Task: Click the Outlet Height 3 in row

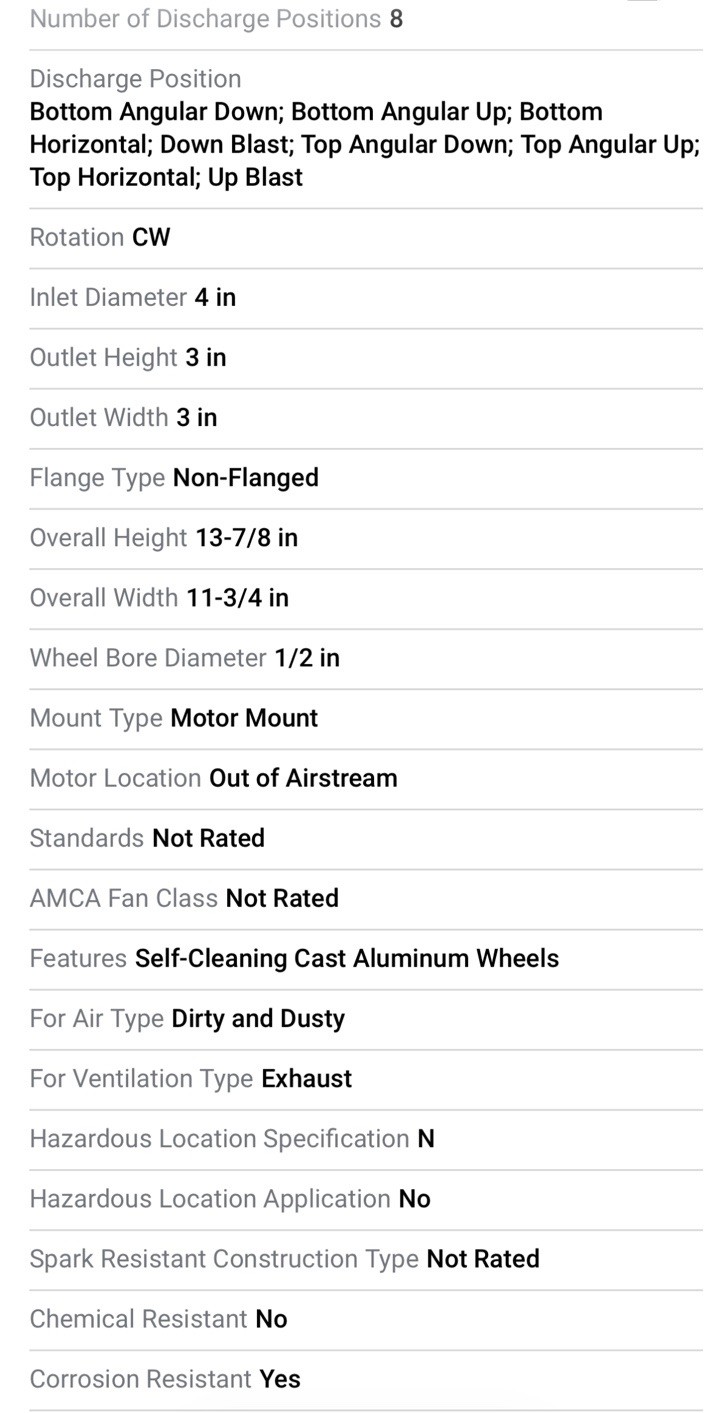Action: click(366, 358)
